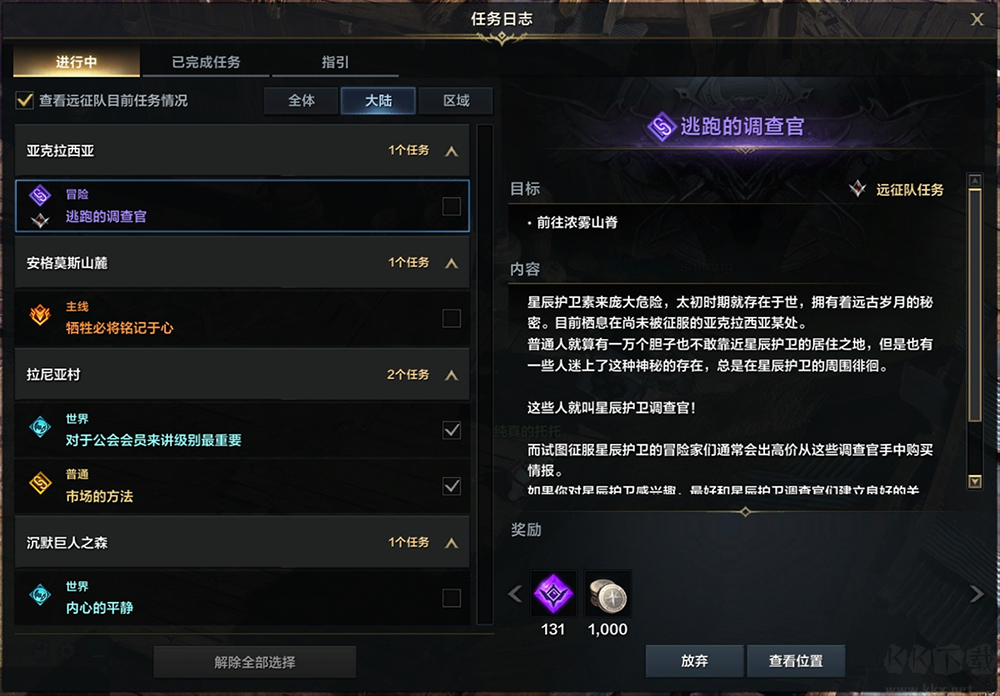
Task: Click the scroll down arrow of quest description
Action: [974, 482]
